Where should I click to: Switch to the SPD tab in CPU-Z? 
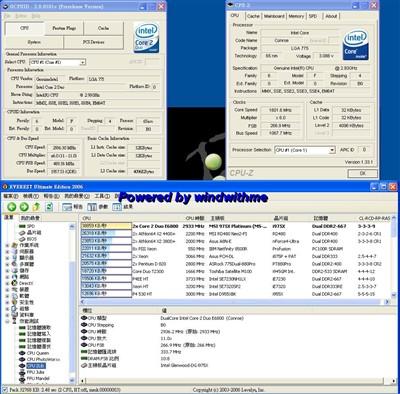(x=313, y=16)
